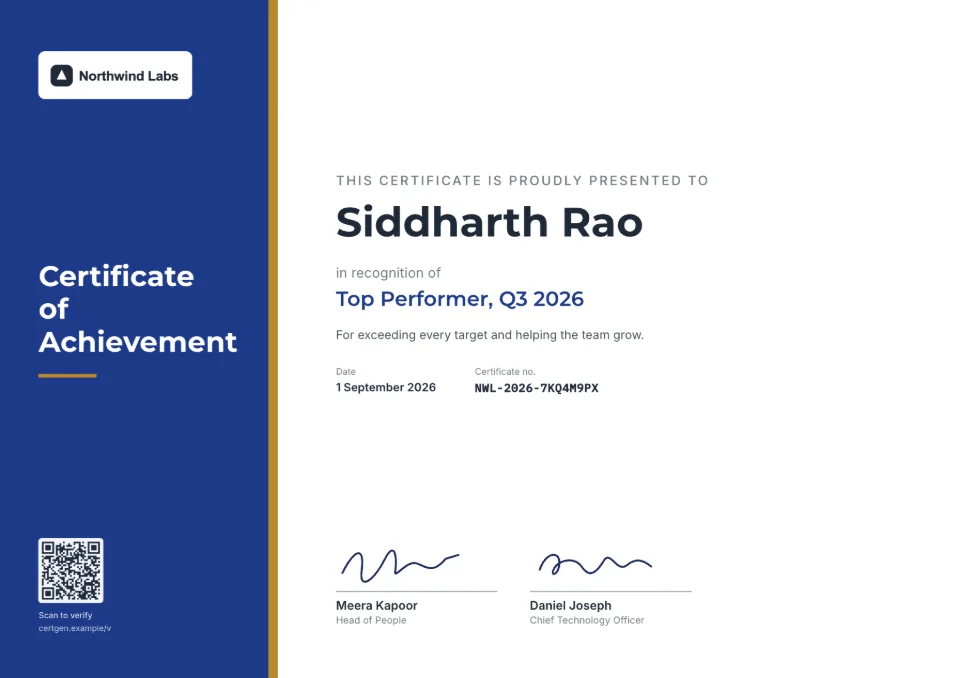The width and height of the screenshot is (960, 678).
Task: Open the certgen.example/v link
Action: coord(75,628)
